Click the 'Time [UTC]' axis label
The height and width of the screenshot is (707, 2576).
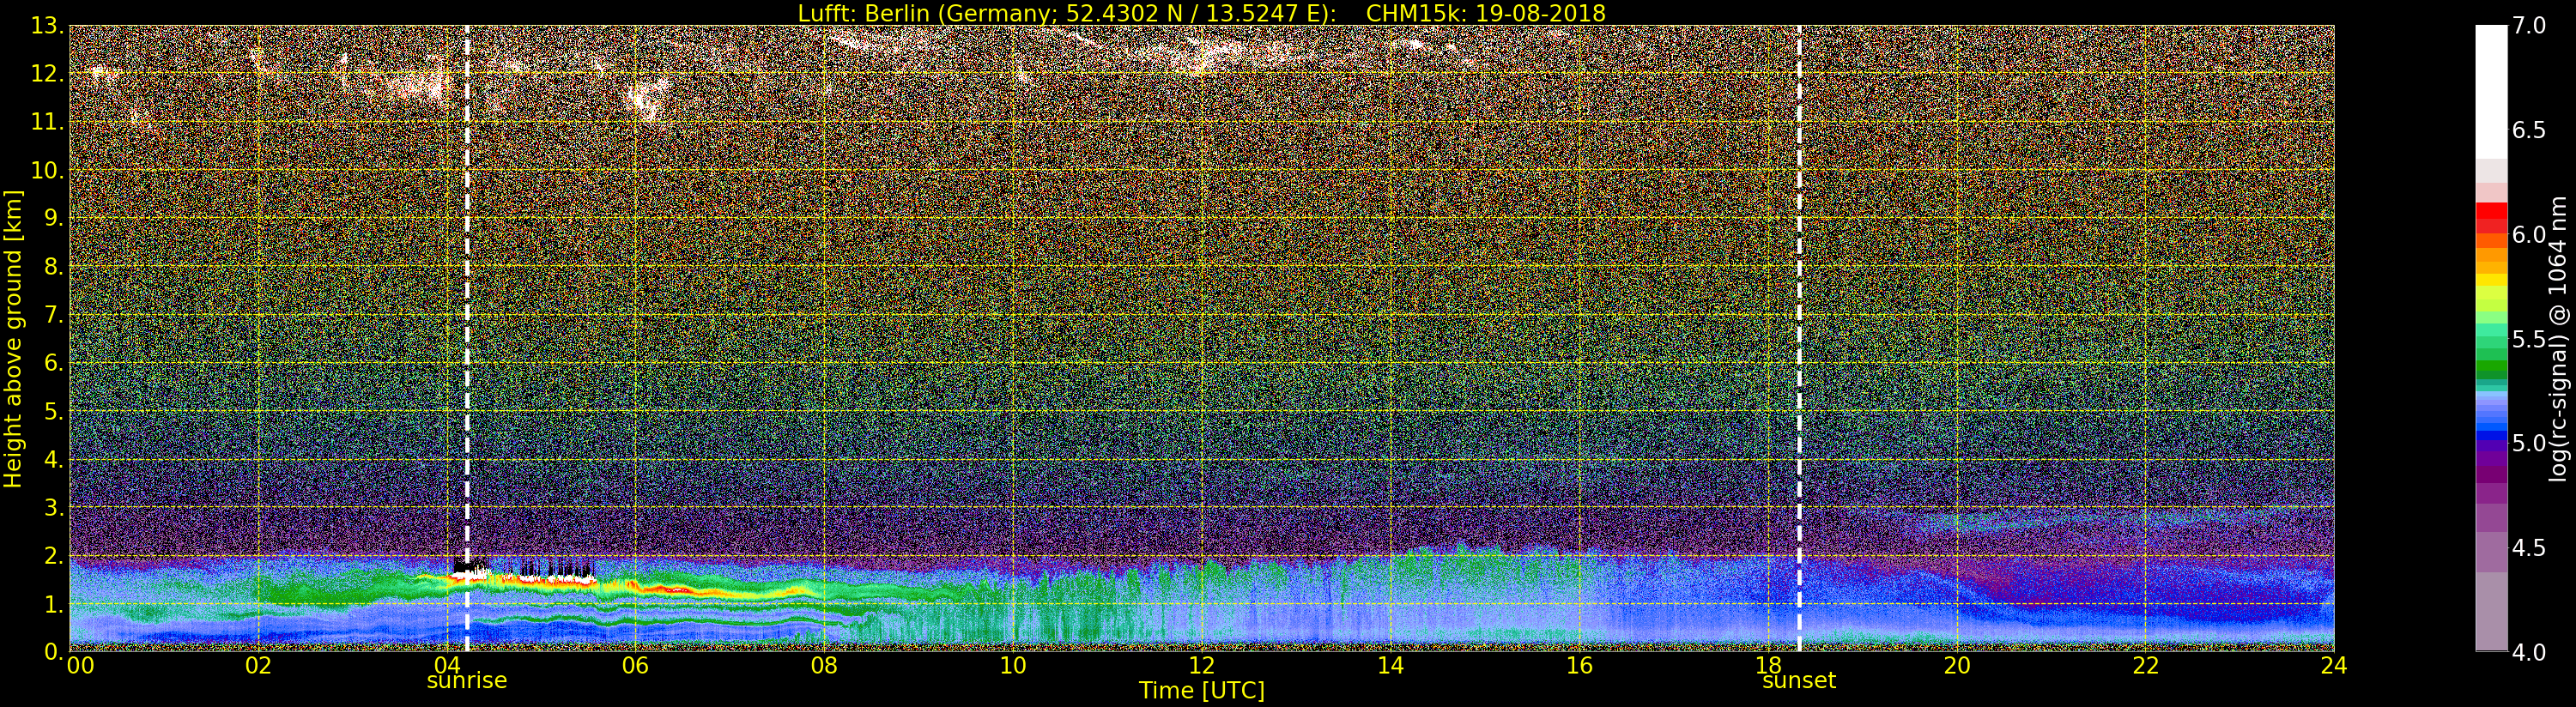tap(1202, 691)
